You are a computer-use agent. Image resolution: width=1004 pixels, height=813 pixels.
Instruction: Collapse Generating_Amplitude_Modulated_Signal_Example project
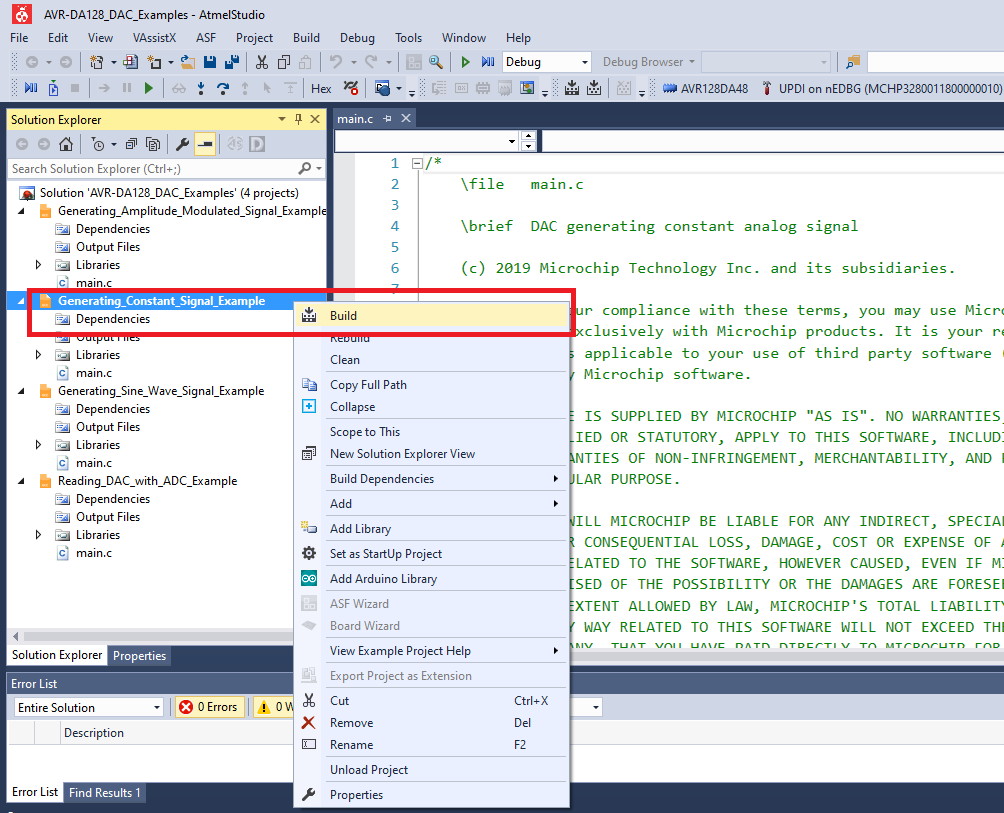pos(22,211)
